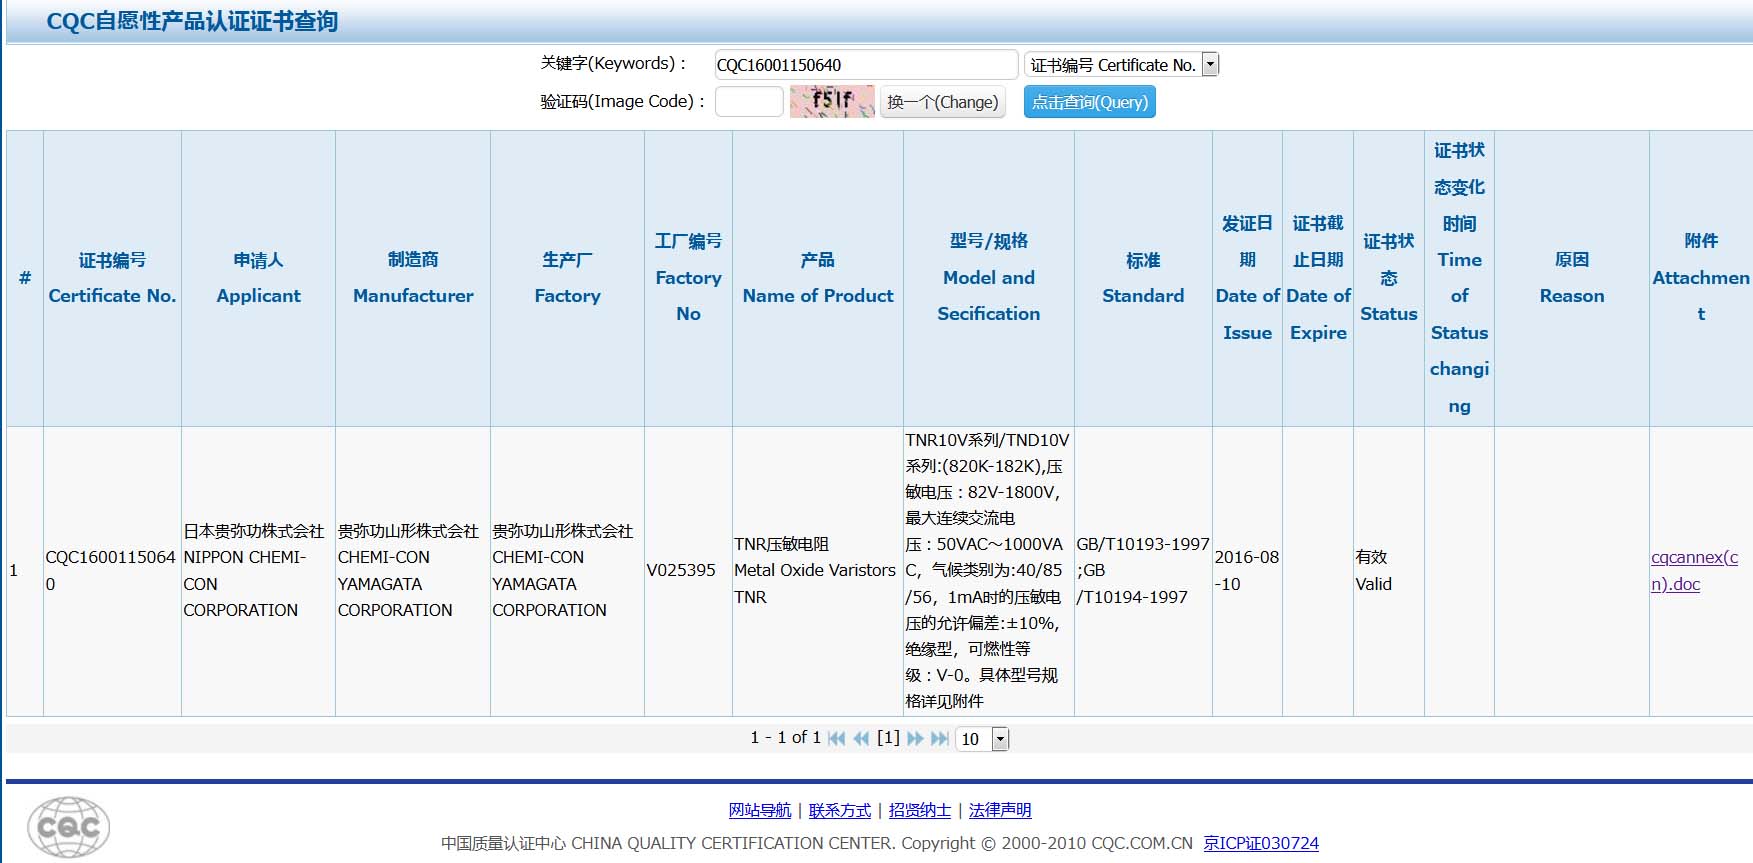Viewport: 1753px width, 863px height.
Task: Click the Time of Status changing header
Action: point(1459,278)
